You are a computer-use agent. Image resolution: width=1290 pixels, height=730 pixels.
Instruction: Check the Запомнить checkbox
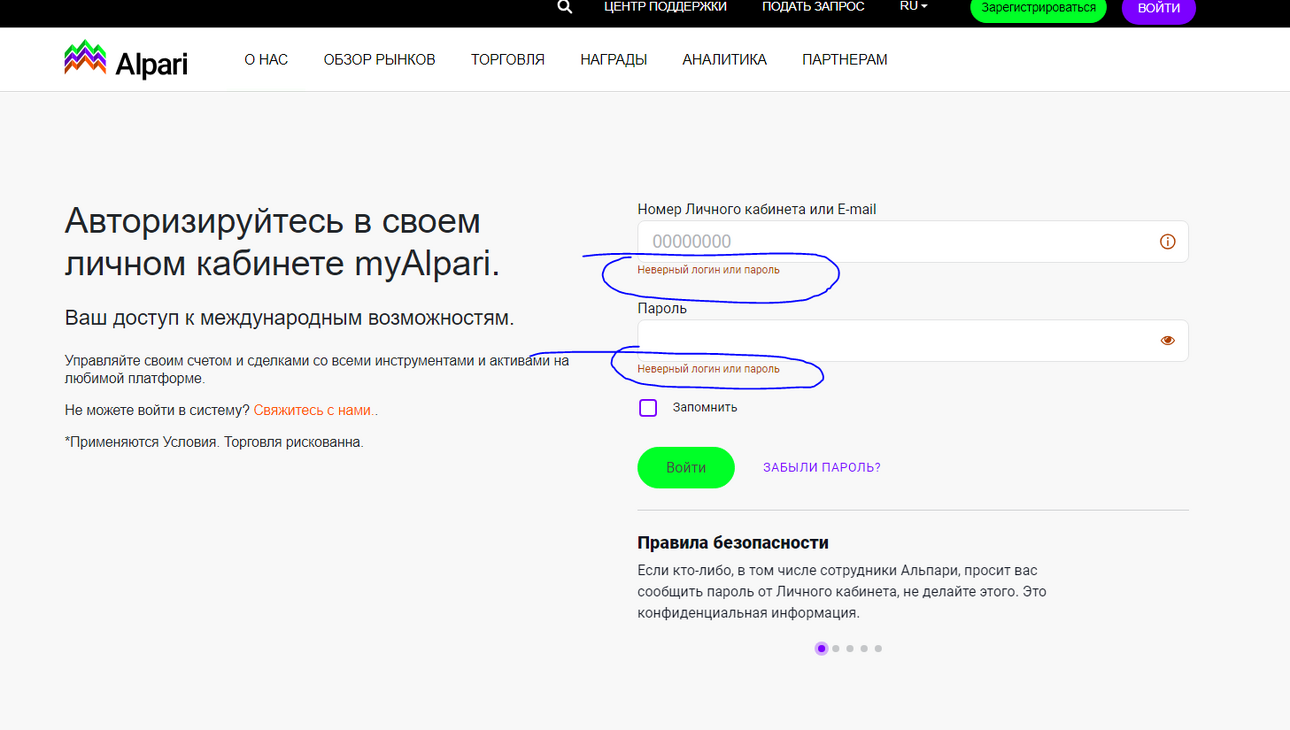(648, 408)
